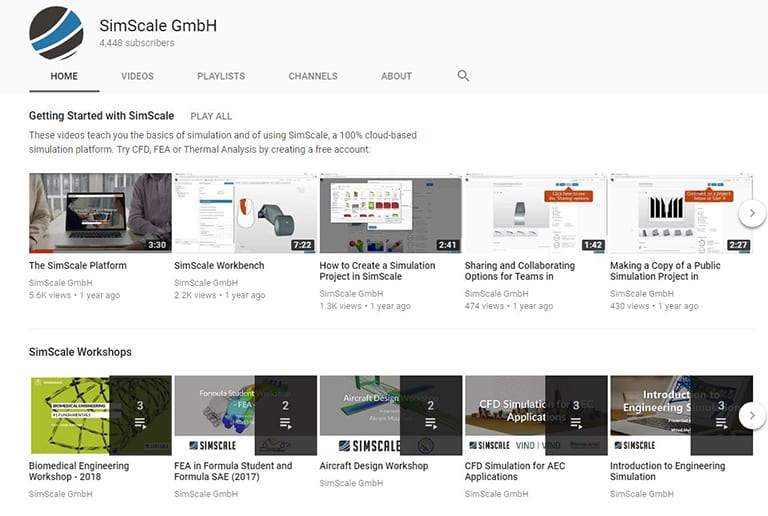
Task: Open The SimScale Platform video title
Action: click(77, 265)
